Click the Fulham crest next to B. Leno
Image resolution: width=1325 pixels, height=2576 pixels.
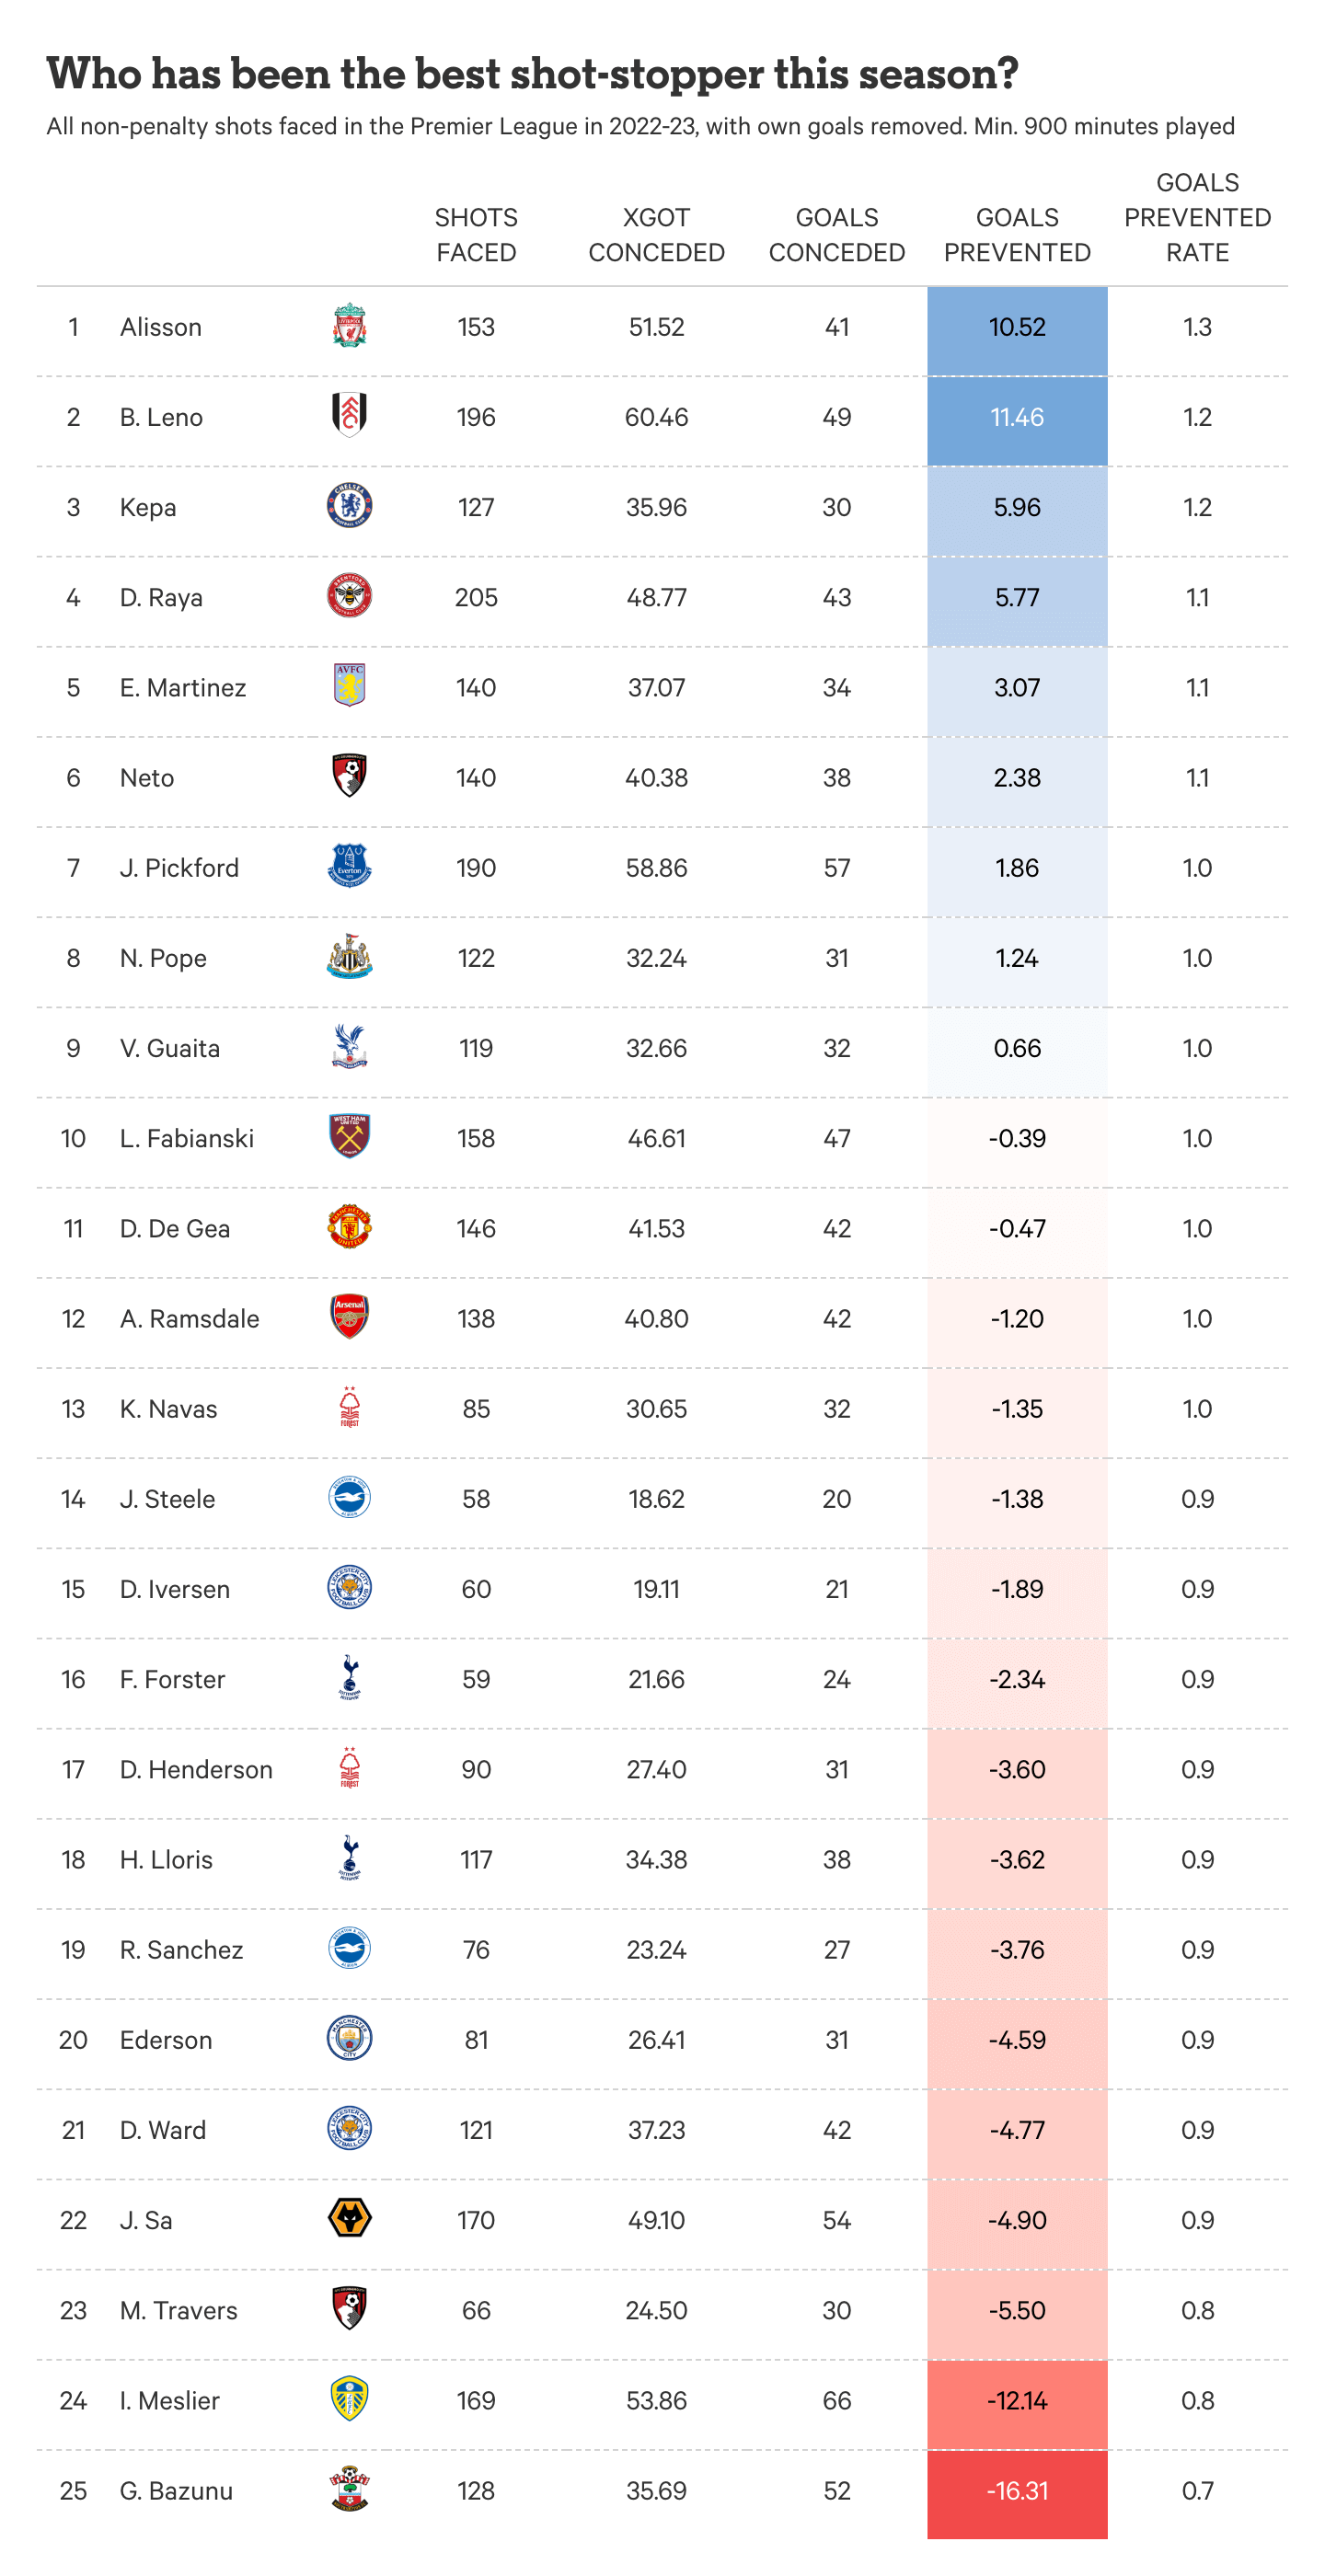click(x=349, y=415)
